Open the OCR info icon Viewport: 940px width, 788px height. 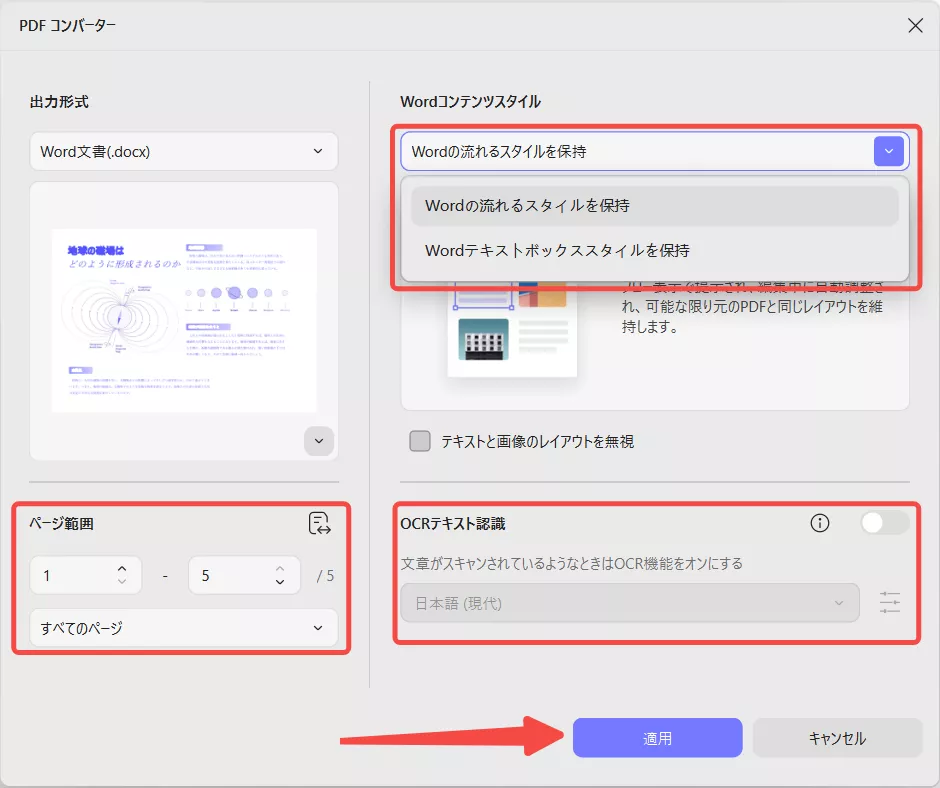point(820,523)
